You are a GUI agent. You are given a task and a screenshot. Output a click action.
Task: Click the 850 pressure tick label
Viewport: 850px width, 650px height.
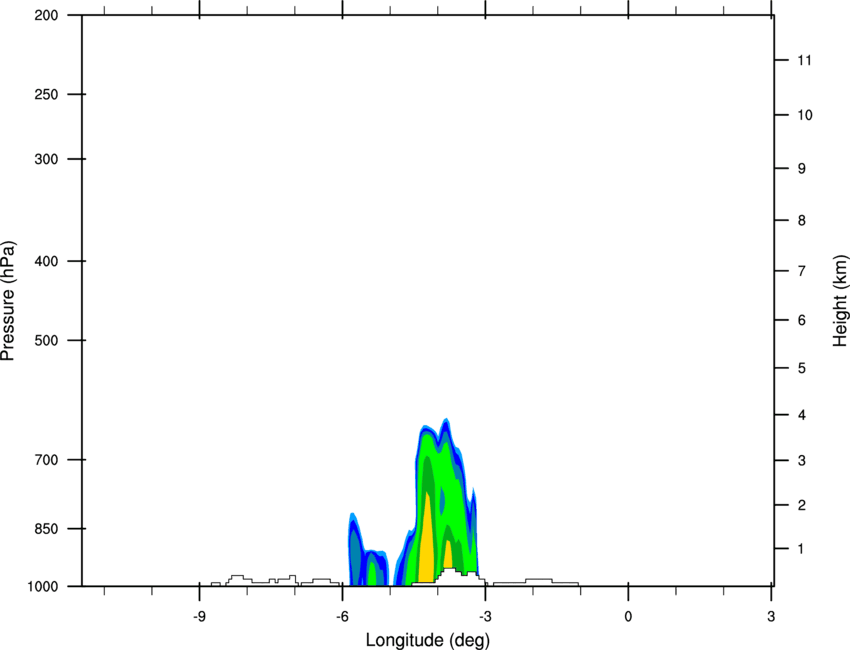pos(46,529)
